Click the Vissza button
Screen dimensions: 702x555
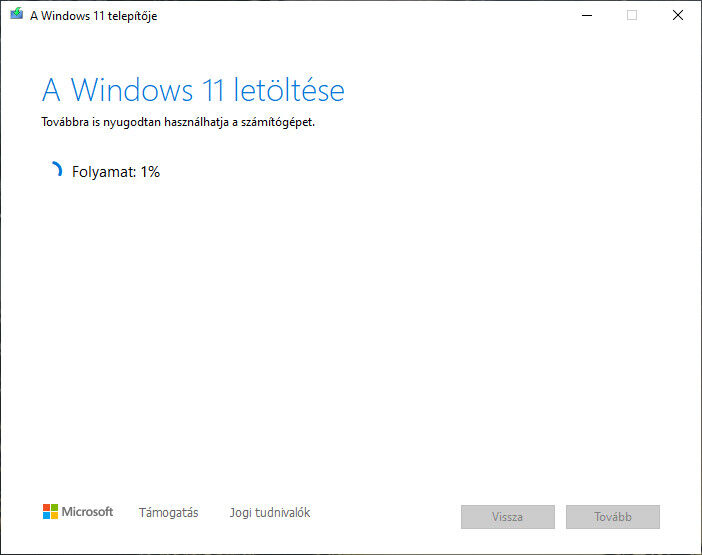[508, 517]
